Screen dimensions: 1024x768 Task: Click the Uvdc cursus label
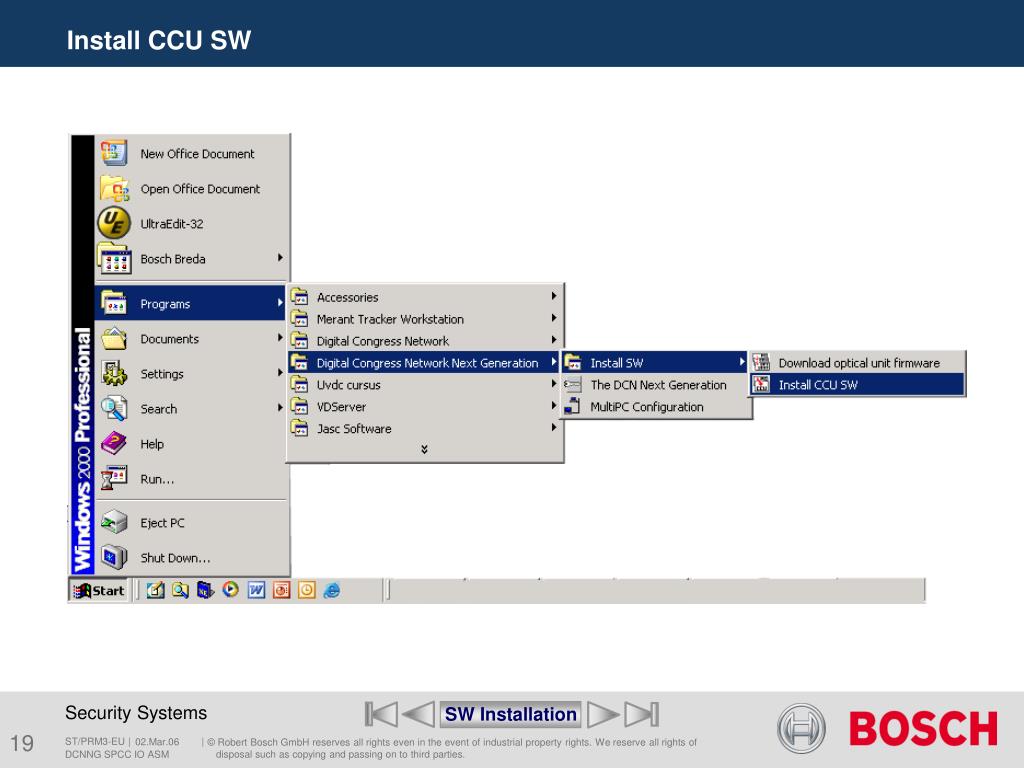coord(348,385)
